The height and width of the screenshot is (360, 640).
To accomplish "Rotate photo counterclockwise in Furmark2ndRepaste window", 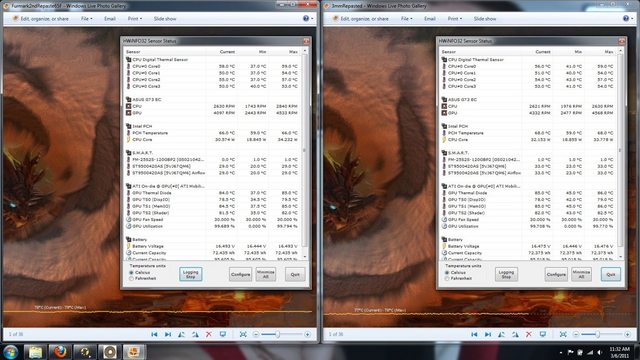I will 182,334.
